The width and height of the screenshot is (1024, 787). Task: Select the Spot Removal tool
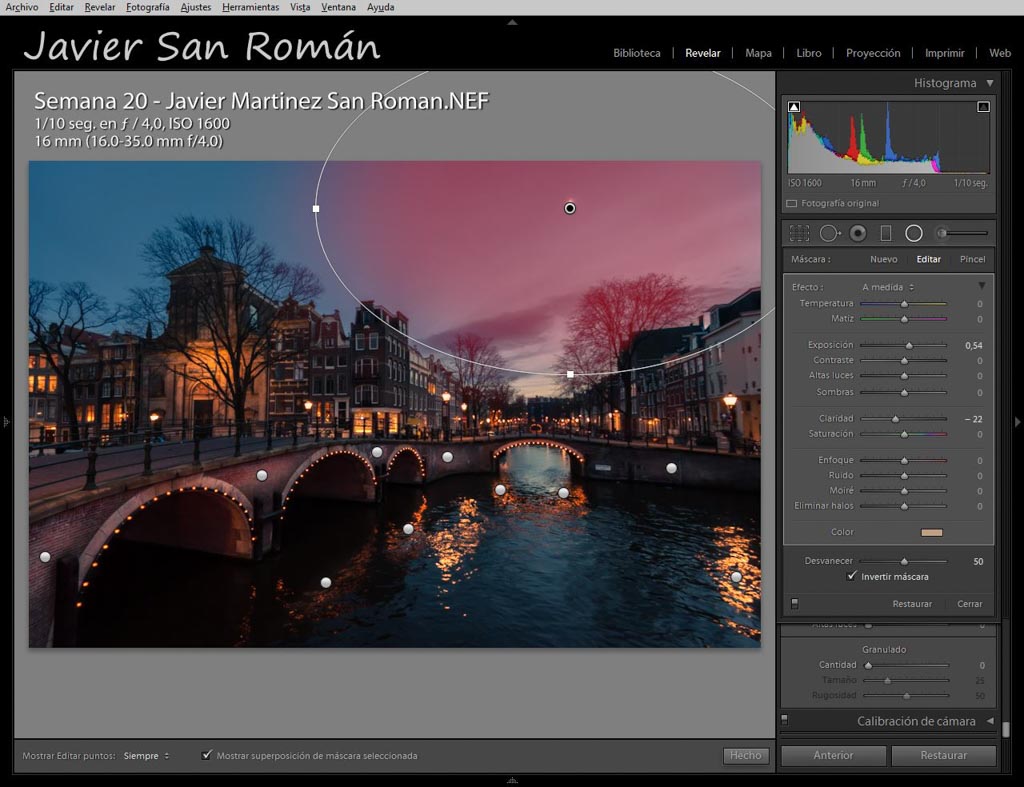pyautogui.click(x=829, y=233)
